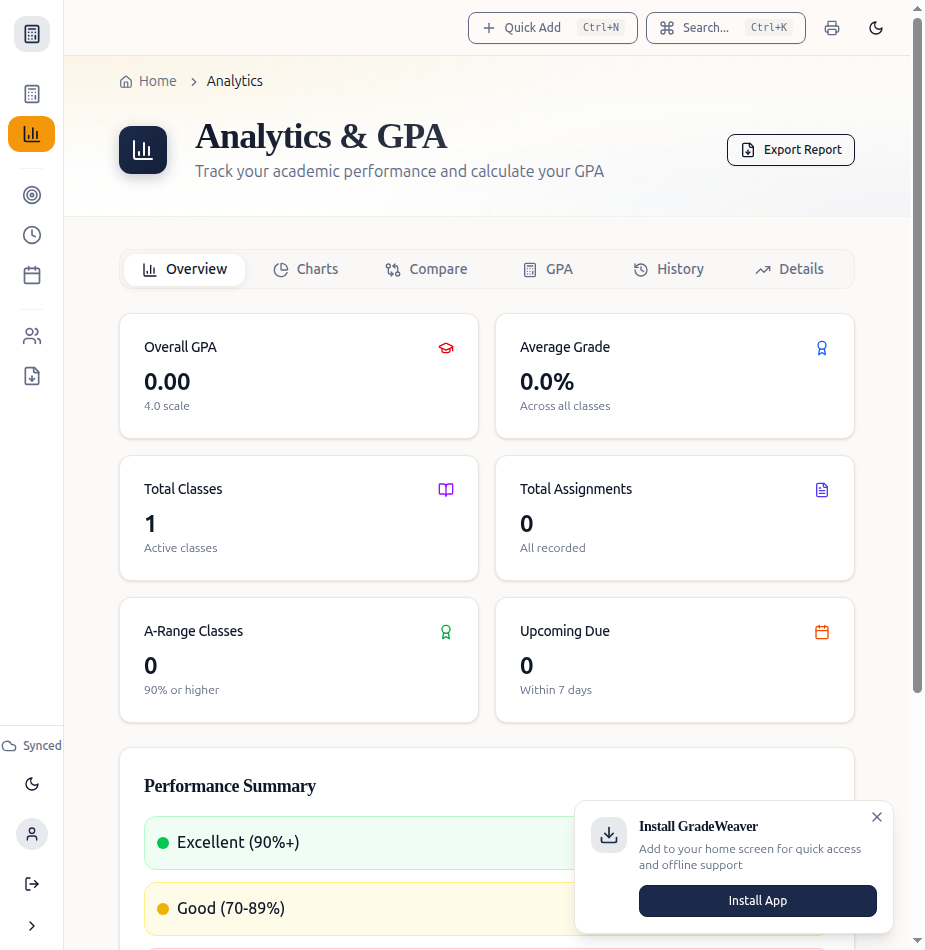The image size is (925, 950).
Task: Open the Print icon in the top bar
Action: [832, 28]
